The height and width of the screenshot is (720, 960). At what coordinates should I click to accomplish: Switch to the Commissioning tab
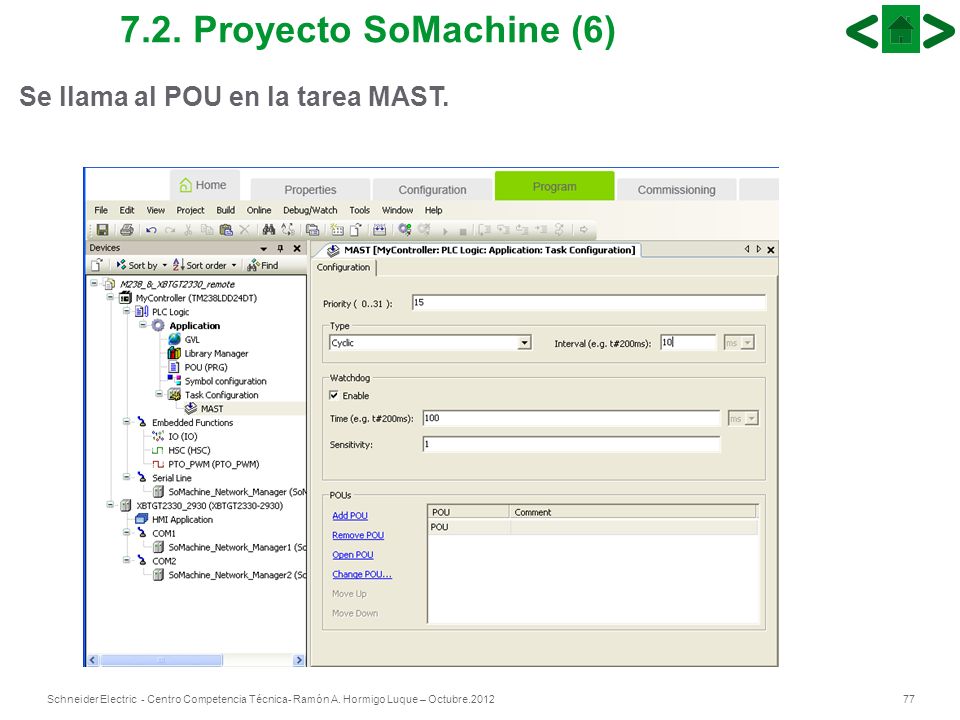coord(677,190)
